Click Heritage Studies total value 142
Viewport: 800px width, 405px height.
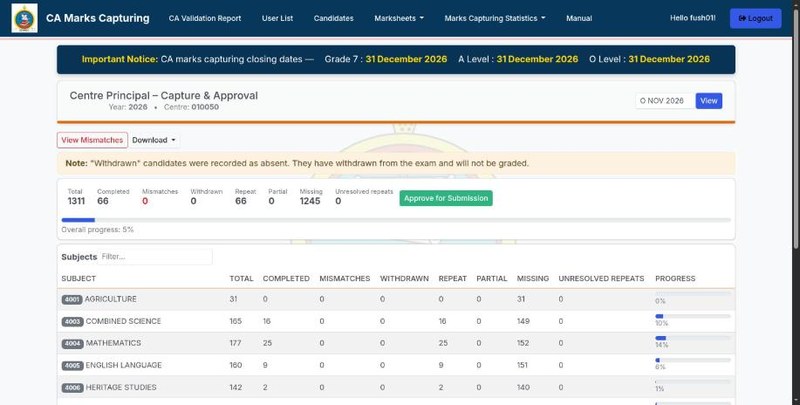[236, 387]
